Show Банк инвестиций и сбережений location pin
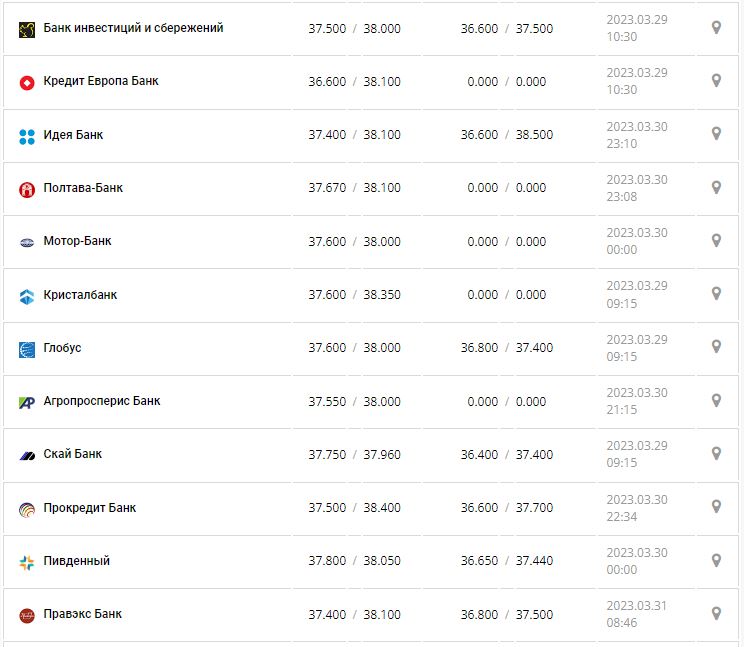 pyautogui.click(x=716, y=27)
